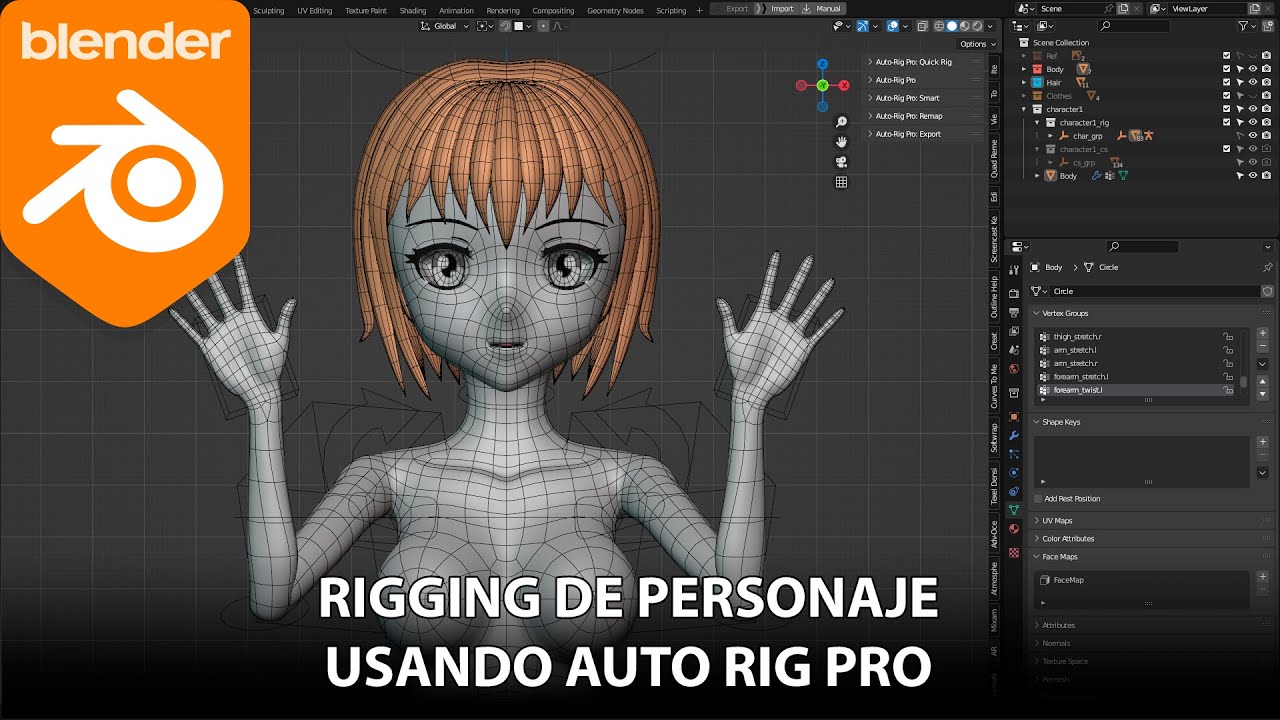The height and width of the screenshot is (720, 1280).
Task: Open Render properties tab icon
Action: coord(1014,293)
